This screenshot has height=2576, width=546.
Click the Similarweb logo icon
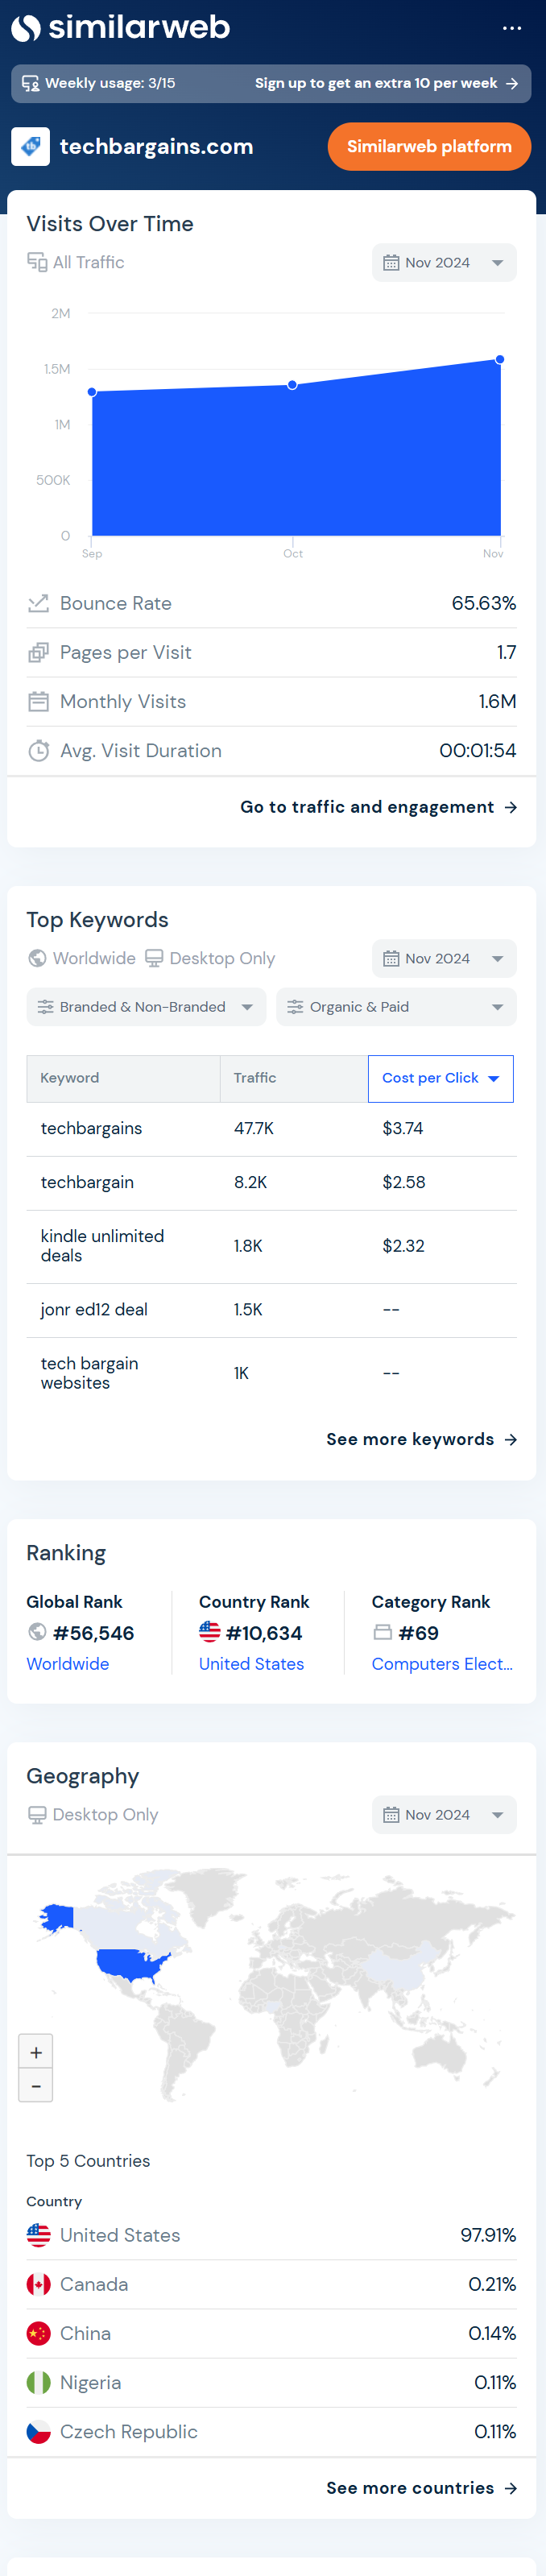click(26, 28)
